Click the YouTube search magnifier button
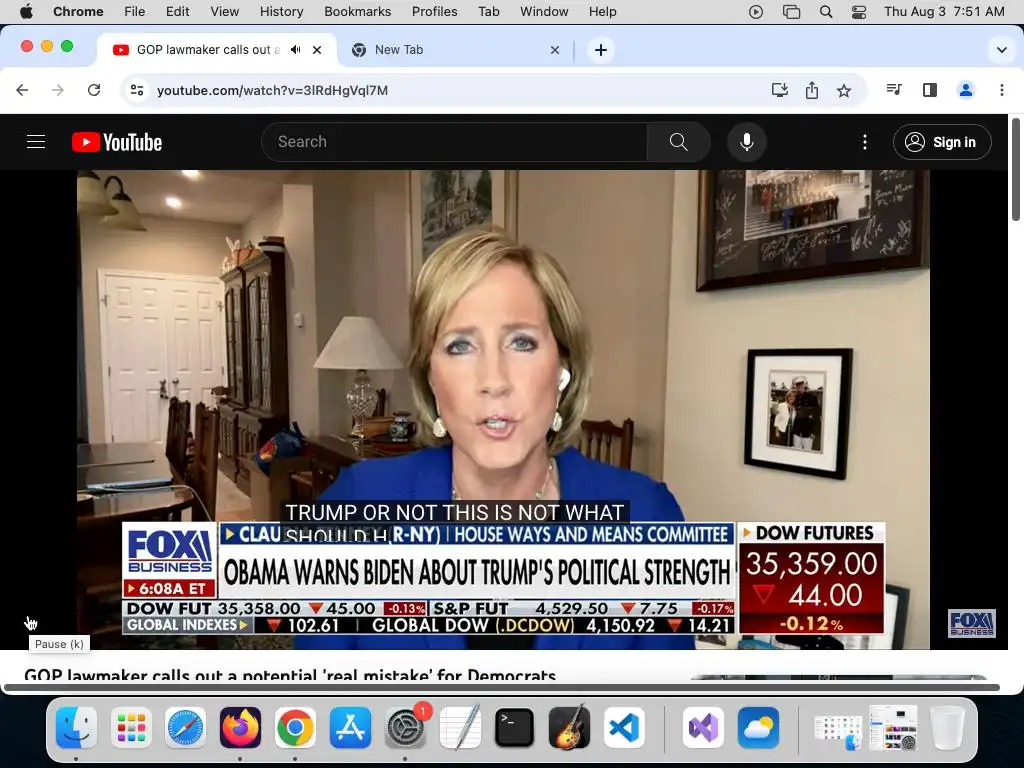This screenshot has width=1024, height=768. click(x=679, y=142)
